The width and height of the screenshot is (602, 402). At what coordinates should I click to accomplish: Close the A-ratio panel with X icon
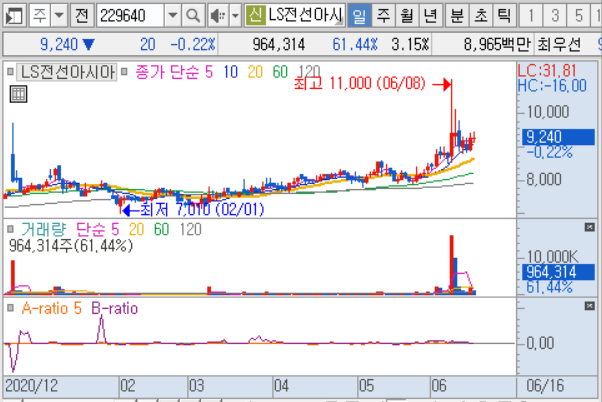tap(590, 306)
